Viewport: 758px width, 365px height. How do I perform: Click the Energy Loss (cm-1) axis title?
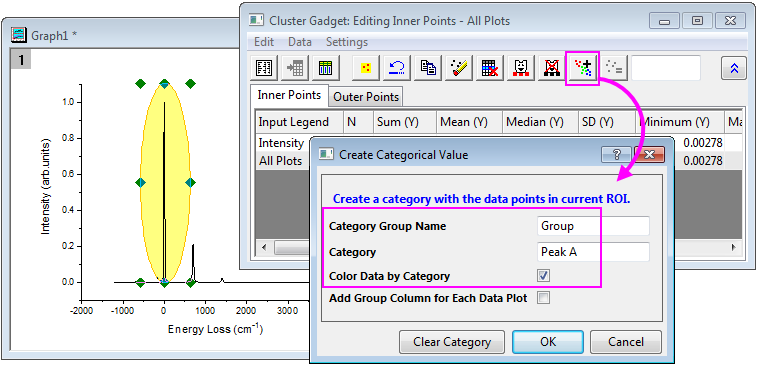click(x=215, y=329)
